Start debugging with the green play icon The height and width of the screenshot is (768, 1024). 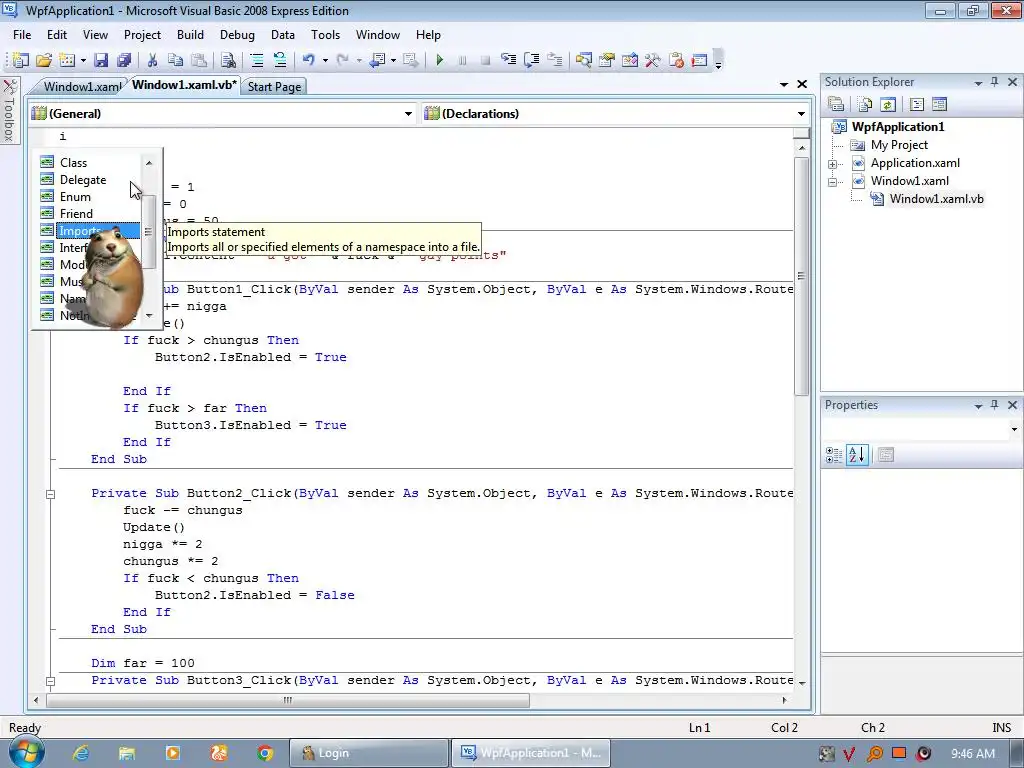click(x=440, y=61)
